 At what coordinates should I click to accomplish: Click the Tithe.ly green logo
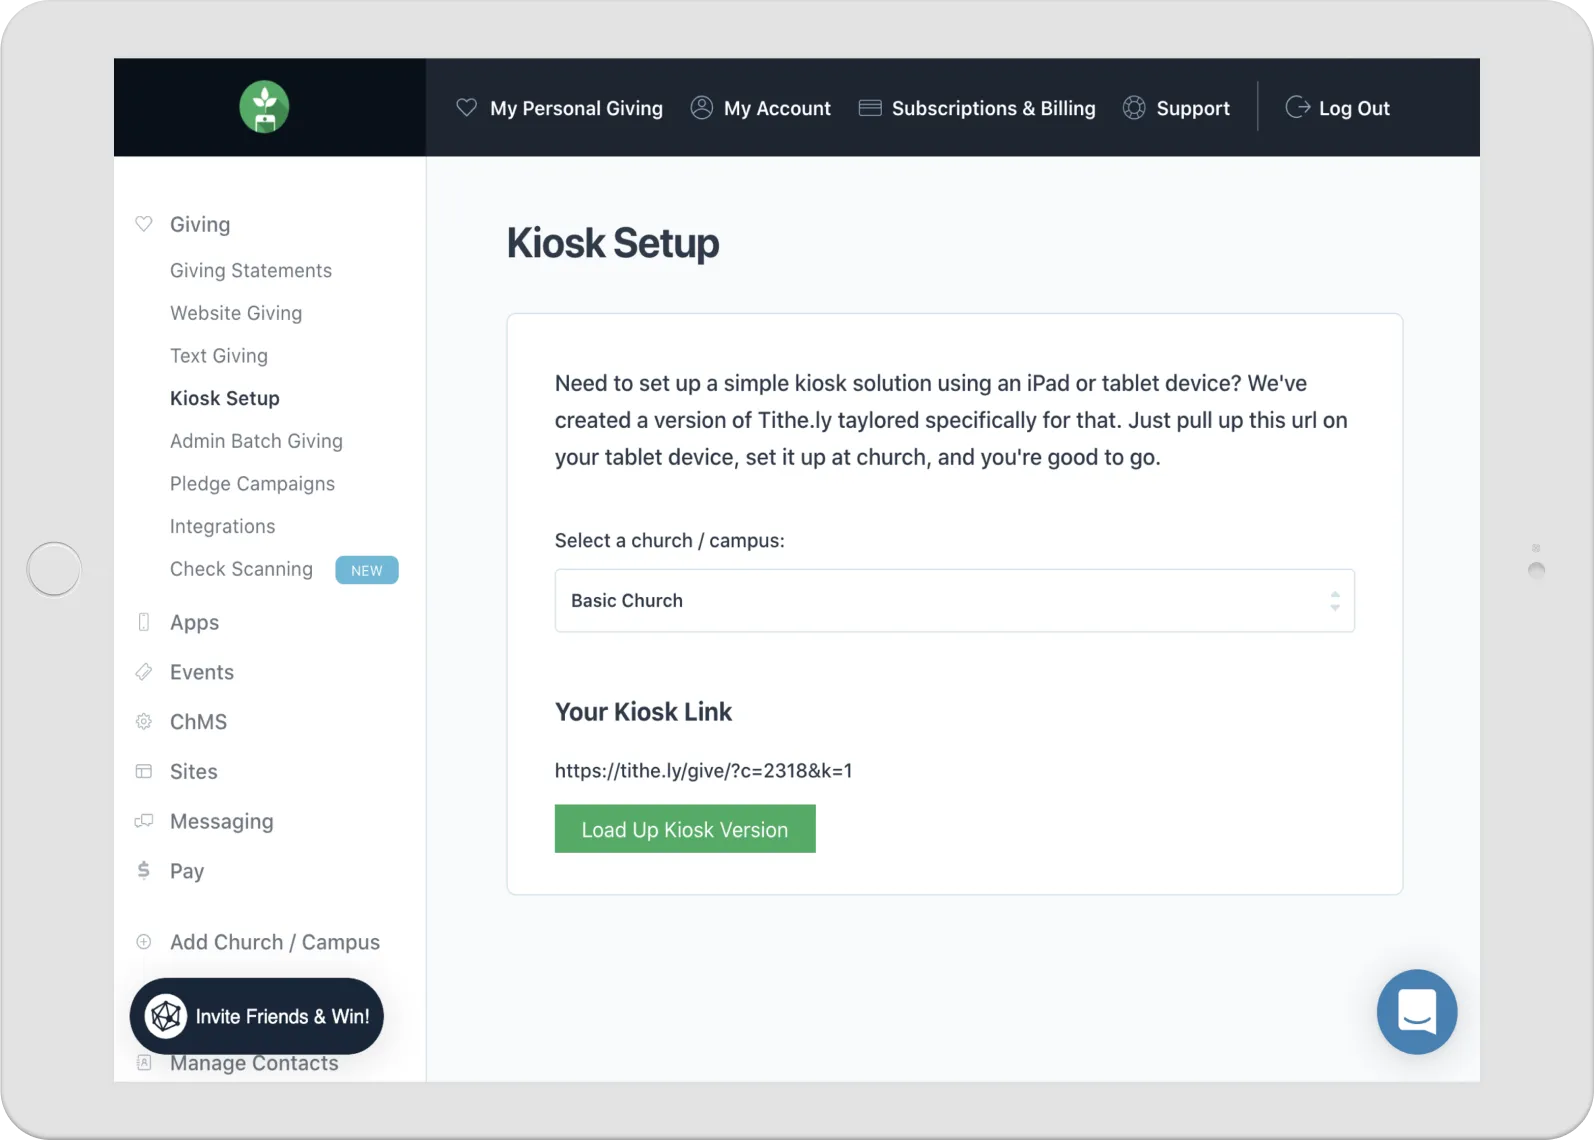264,107
